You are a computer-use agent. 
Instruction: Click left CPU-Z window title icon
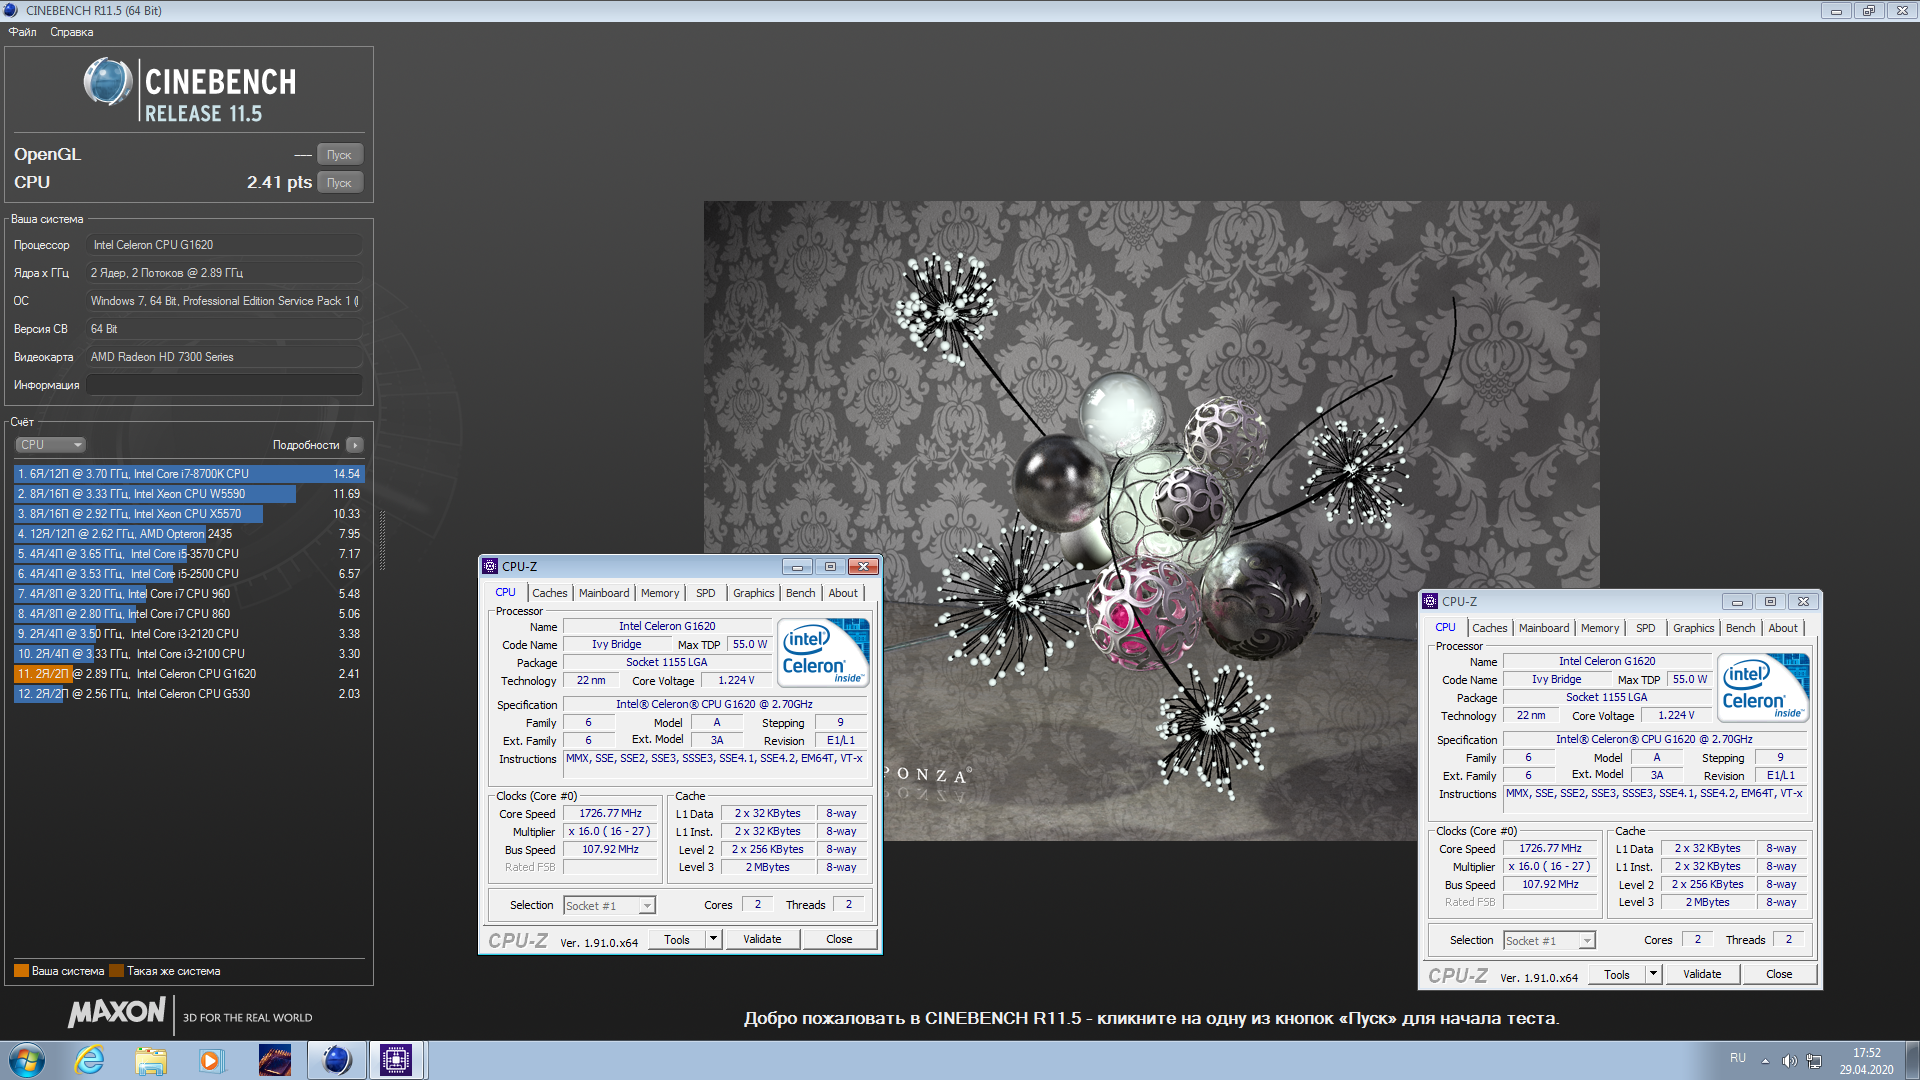tap(490, 566)
